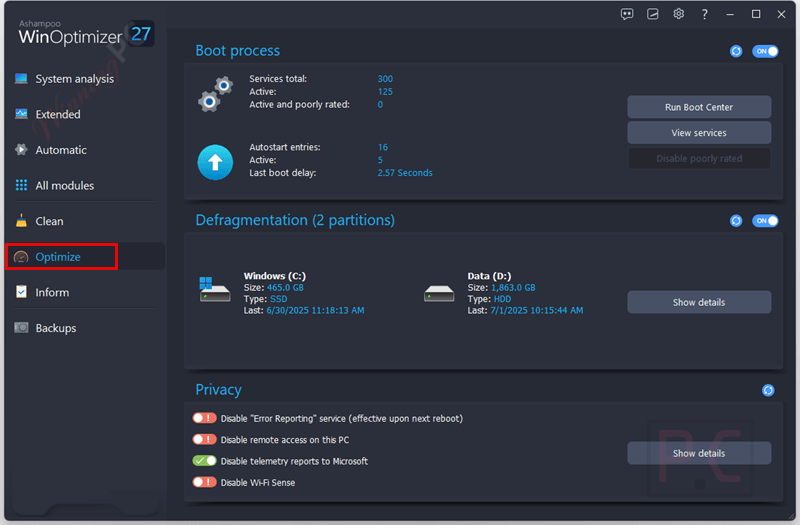Viewport: 800px width, 525px height.
Task: Click the Extended chart icon
Action: click(21, 114)
